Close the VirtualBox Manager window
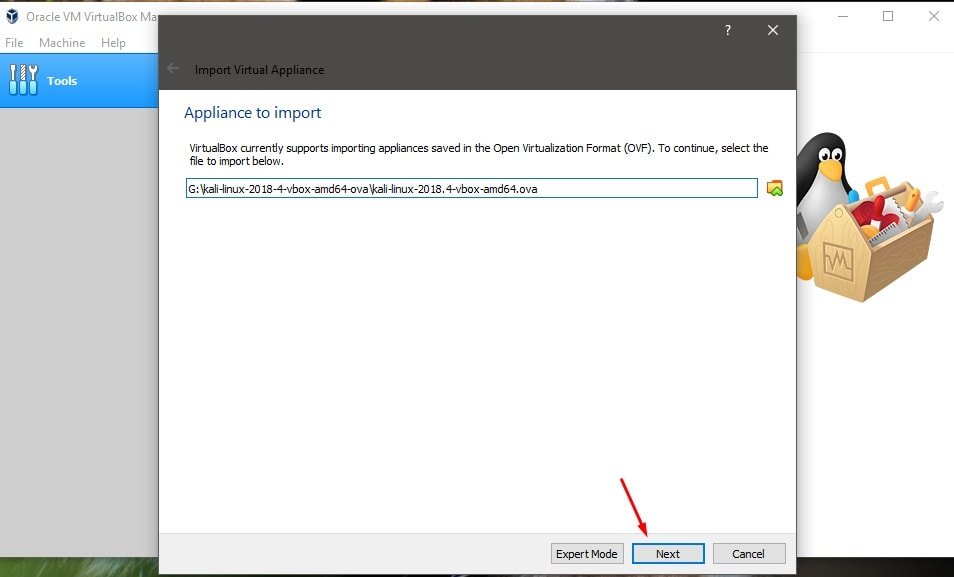This screenshot has width=954, height=577. click(x=934, y=16)
